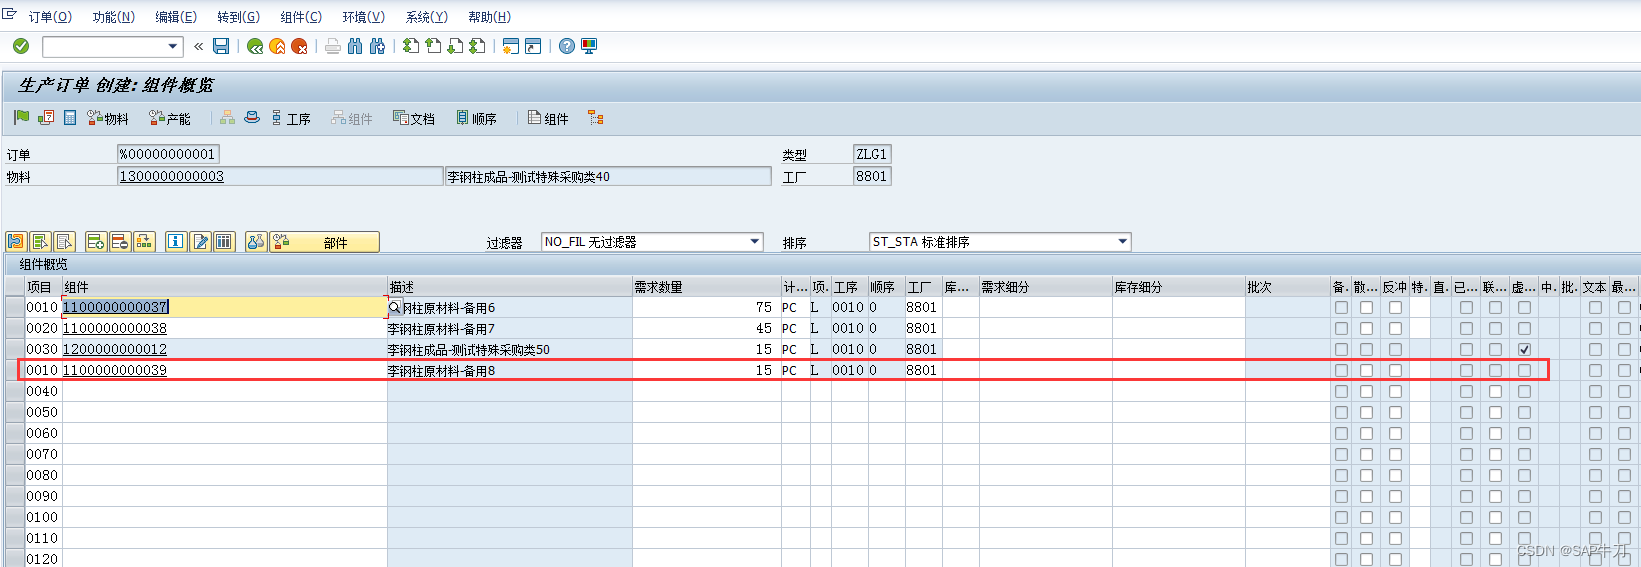The height and width of the screenshot is (567, 1641).
Task: Open the 功能 menu
Action: pyautogui.click(x=113, y=17)
